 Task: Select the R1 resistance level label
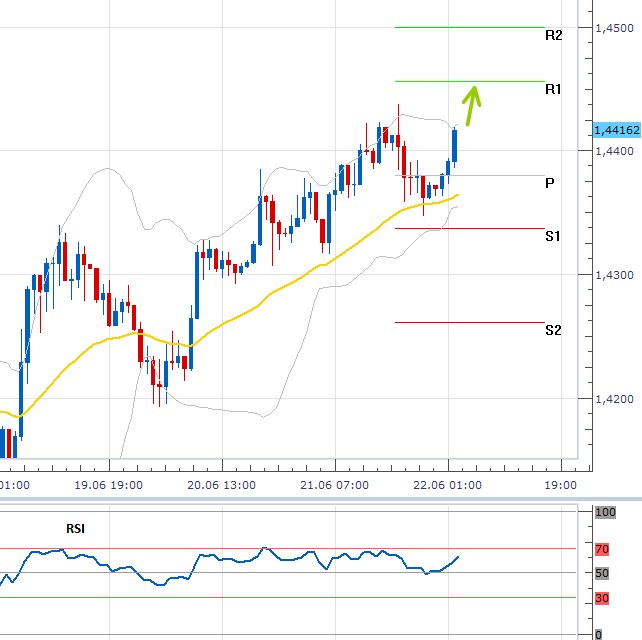(x=553, y=89)
